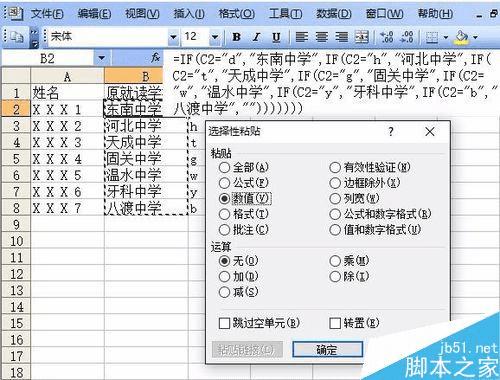Select the 批注(C) paste option

(x=244, y=229)
